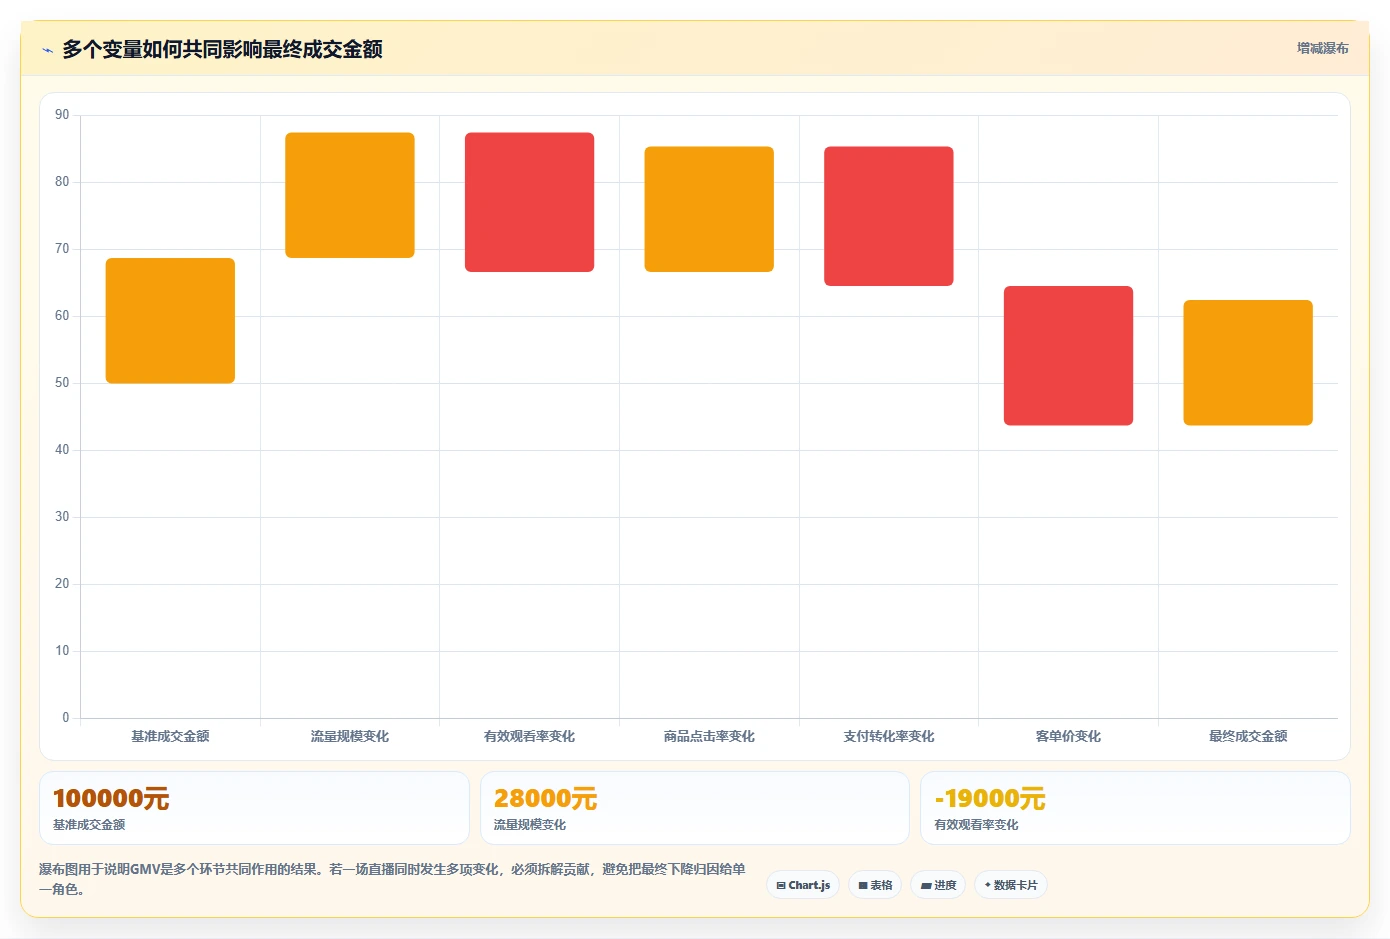Viewport: 1390px width, 939px height.
Task: Click the x-axis label 最终成交金额
Action: 1248,736
